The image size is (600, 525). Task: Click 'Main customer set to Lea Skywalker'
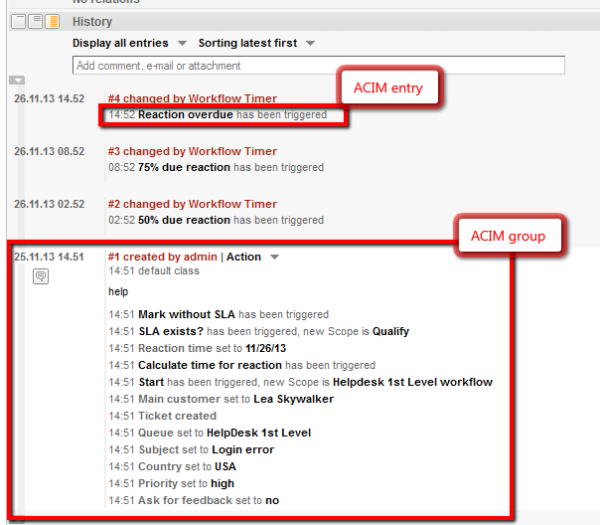221,399
